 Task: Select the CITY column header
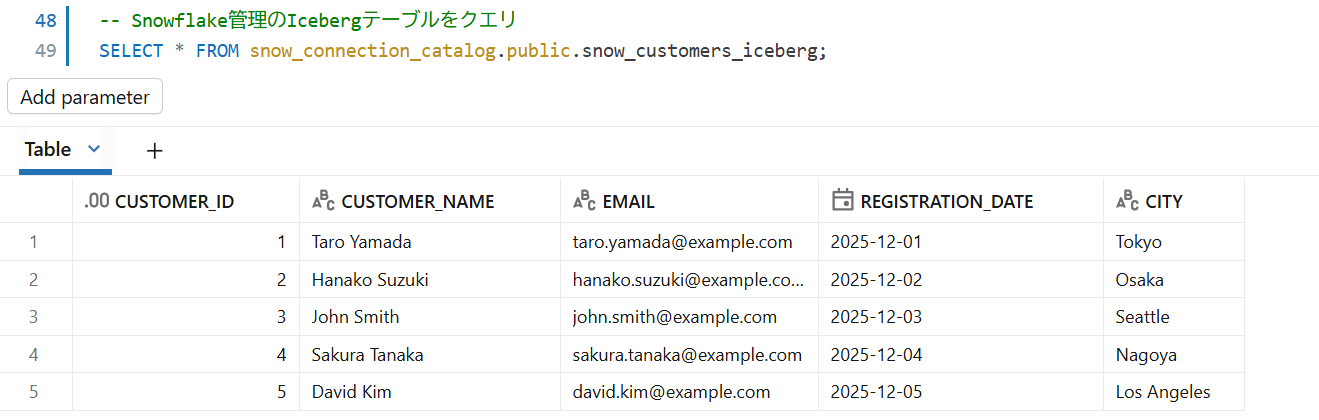tap(1164, 201)
